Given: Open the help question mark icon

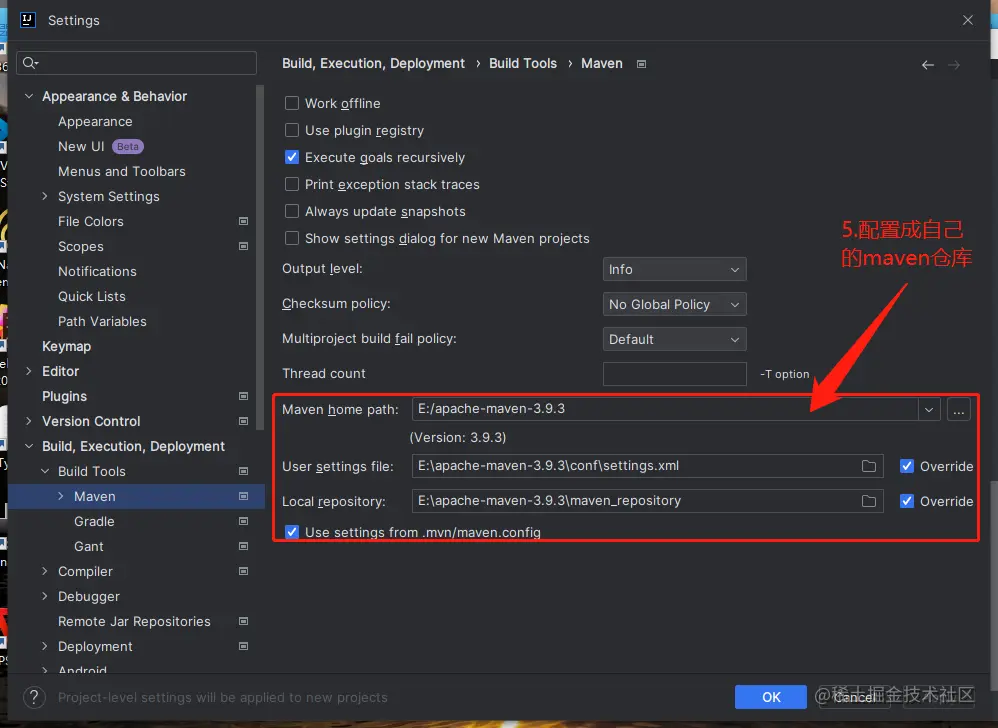Looking at the screenshot, I should pyautogui.click(x=34, y=697).
